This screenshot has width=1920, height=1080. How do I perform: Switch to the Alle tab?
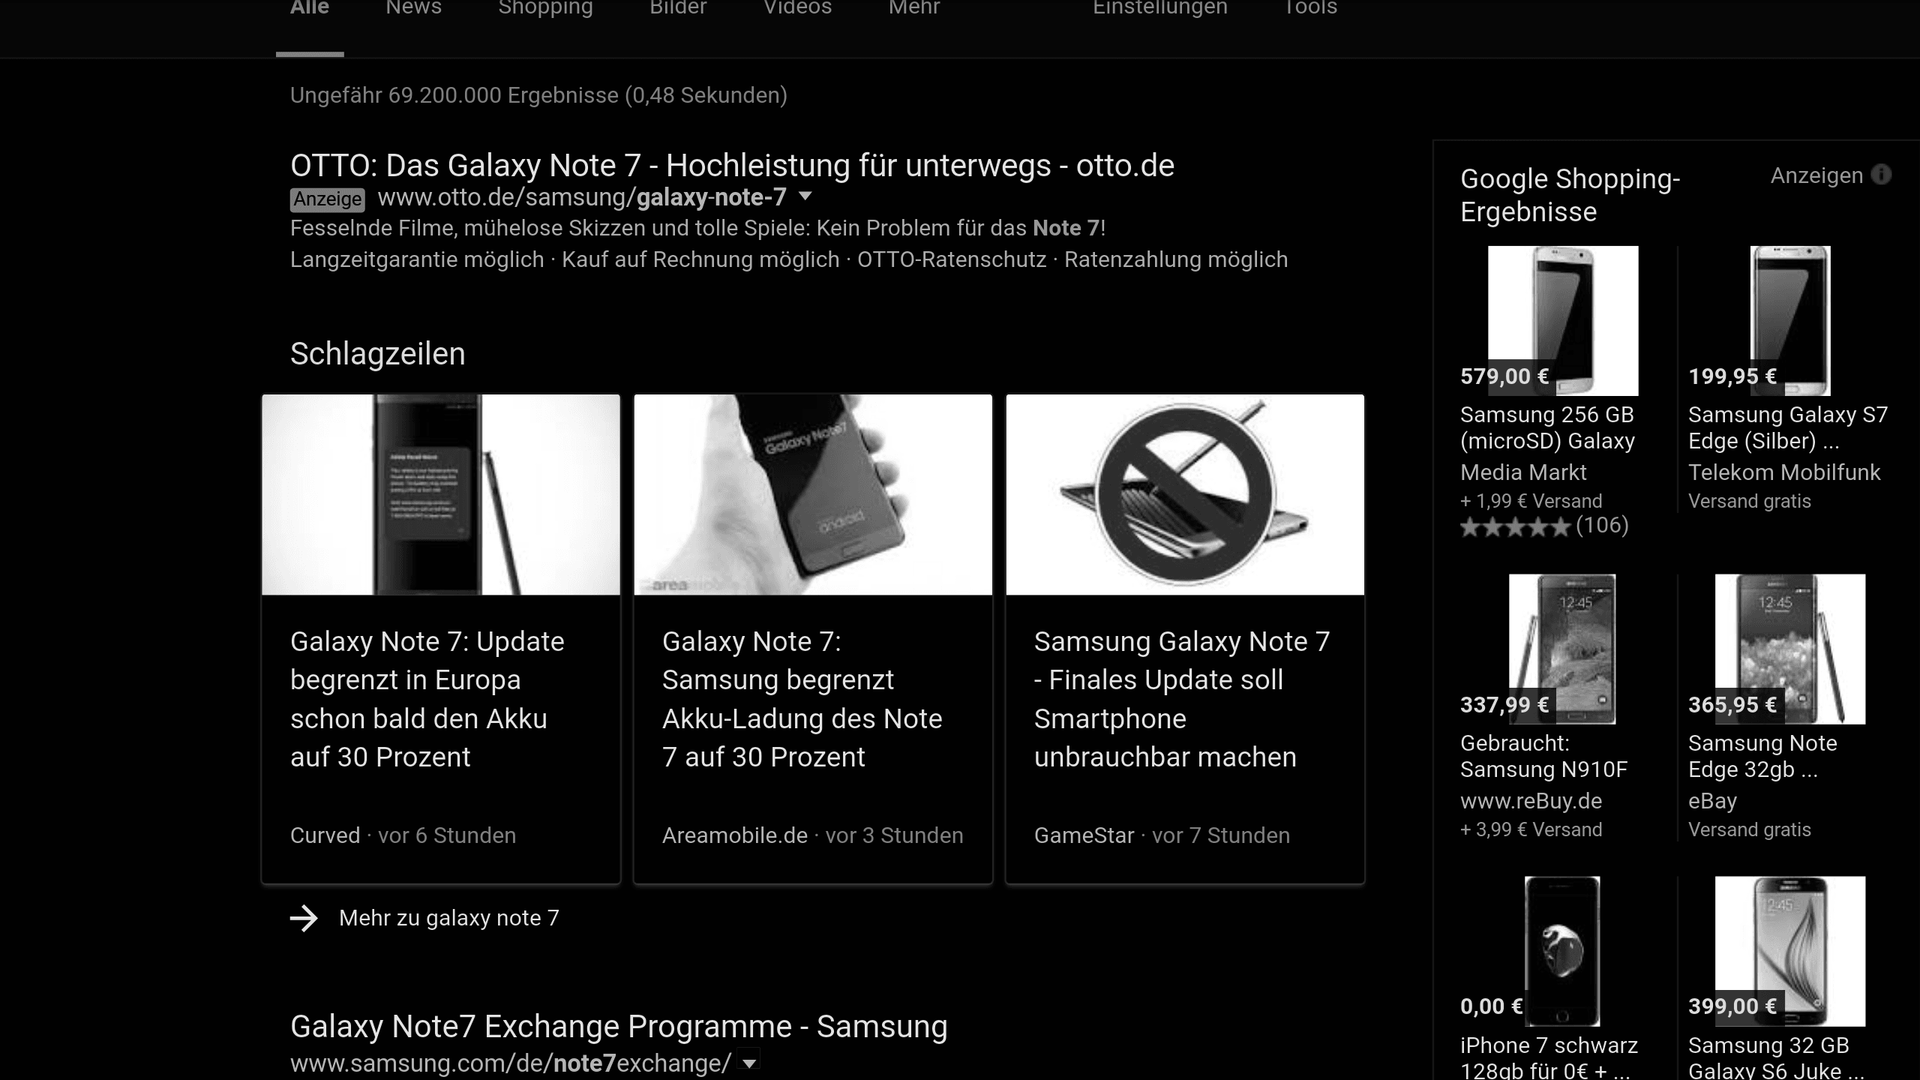coord(310,8)
